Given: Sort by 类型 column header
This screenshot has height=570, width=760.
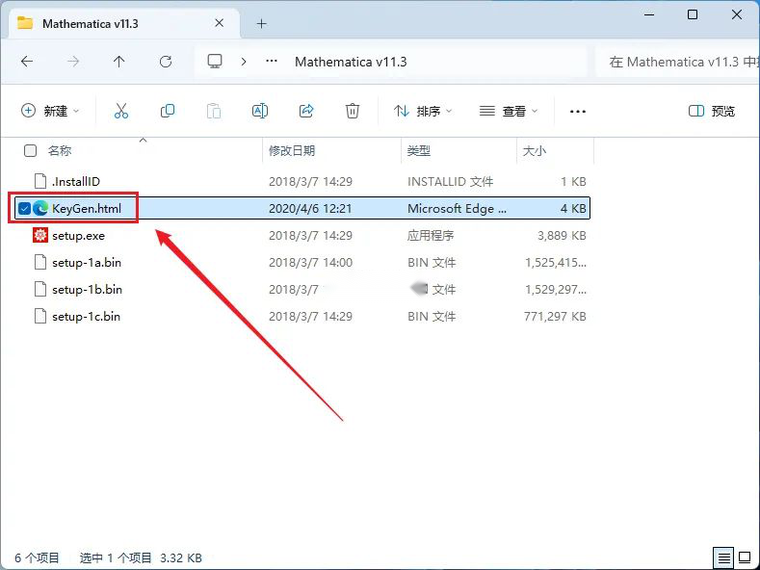Looking at the screenshot, I should 419,151.
